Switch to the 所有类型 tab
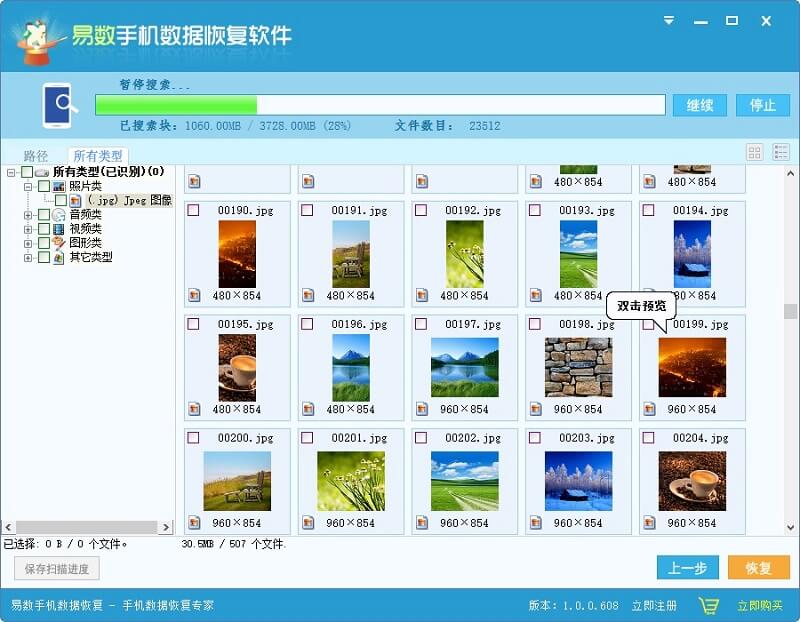The image size is (800, 622). [x=98, y=155]
